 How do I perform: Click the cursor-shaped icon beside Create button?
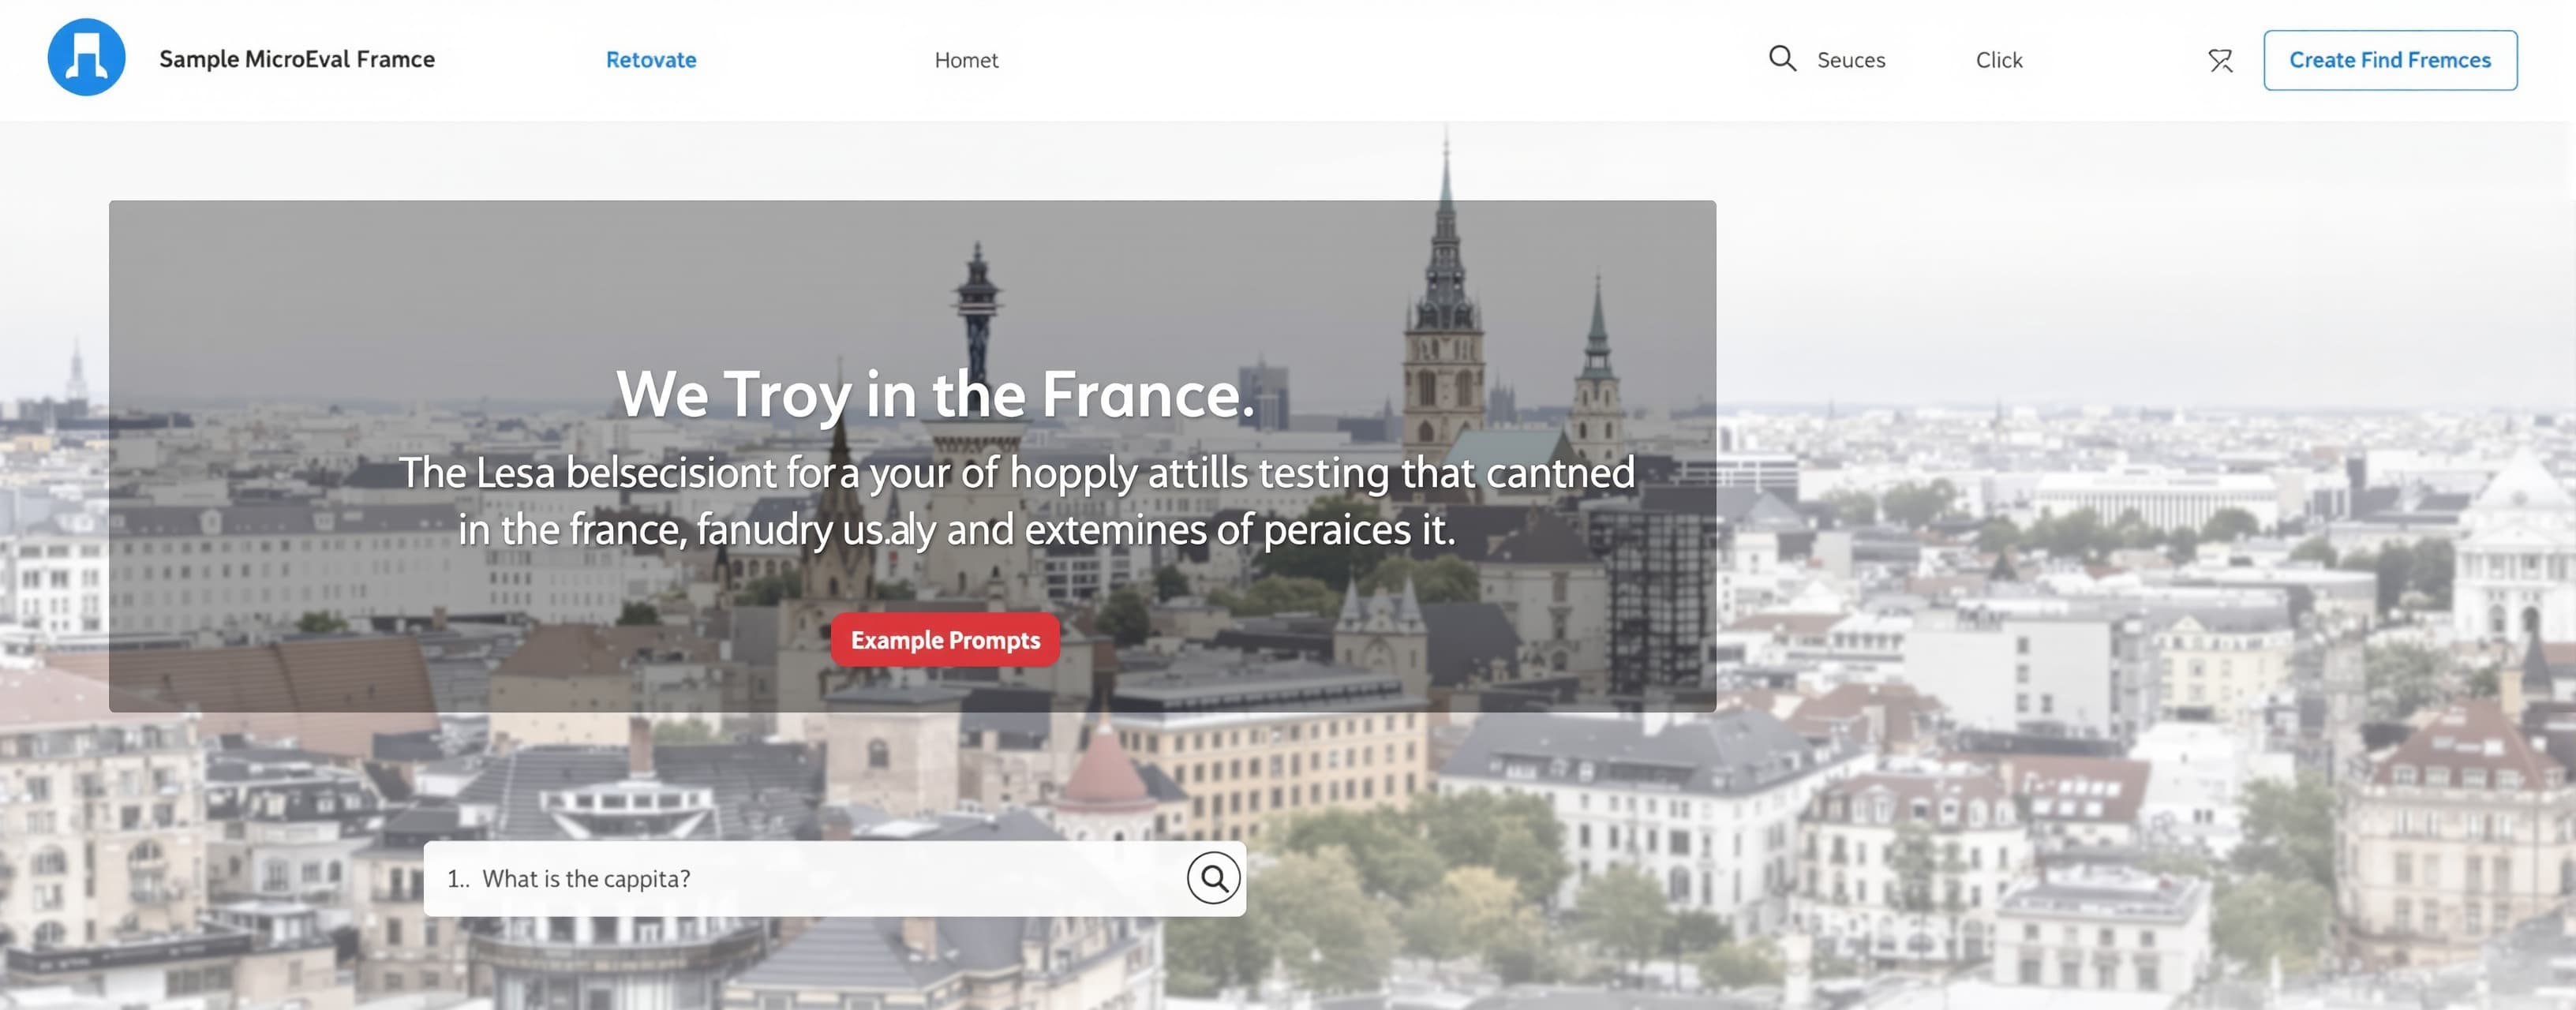point(2220,61)
